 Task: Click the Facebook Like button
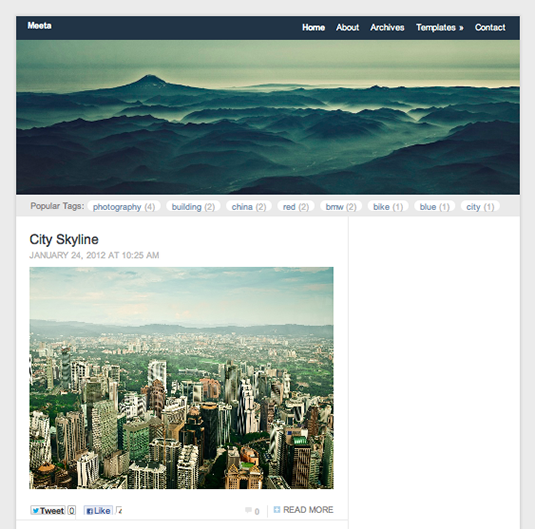(98, 511)
